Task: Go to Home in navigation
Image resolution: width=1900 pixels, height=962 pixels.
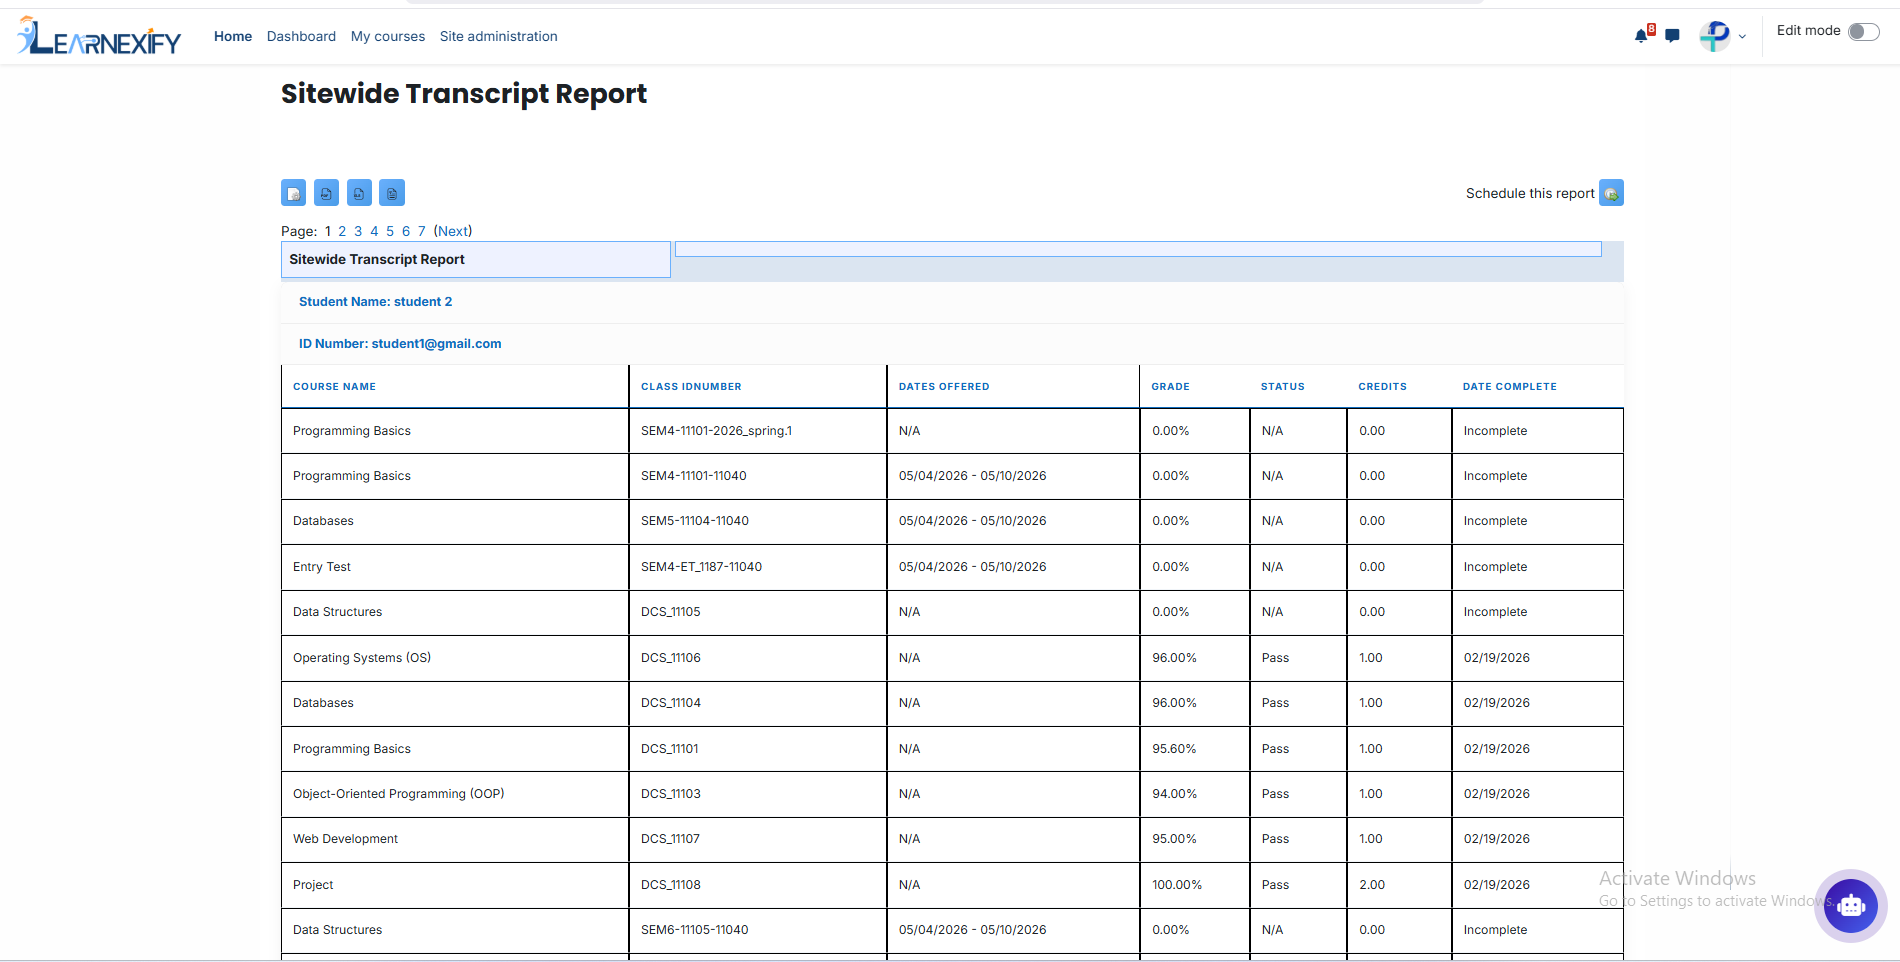Action: click(233, 36)
